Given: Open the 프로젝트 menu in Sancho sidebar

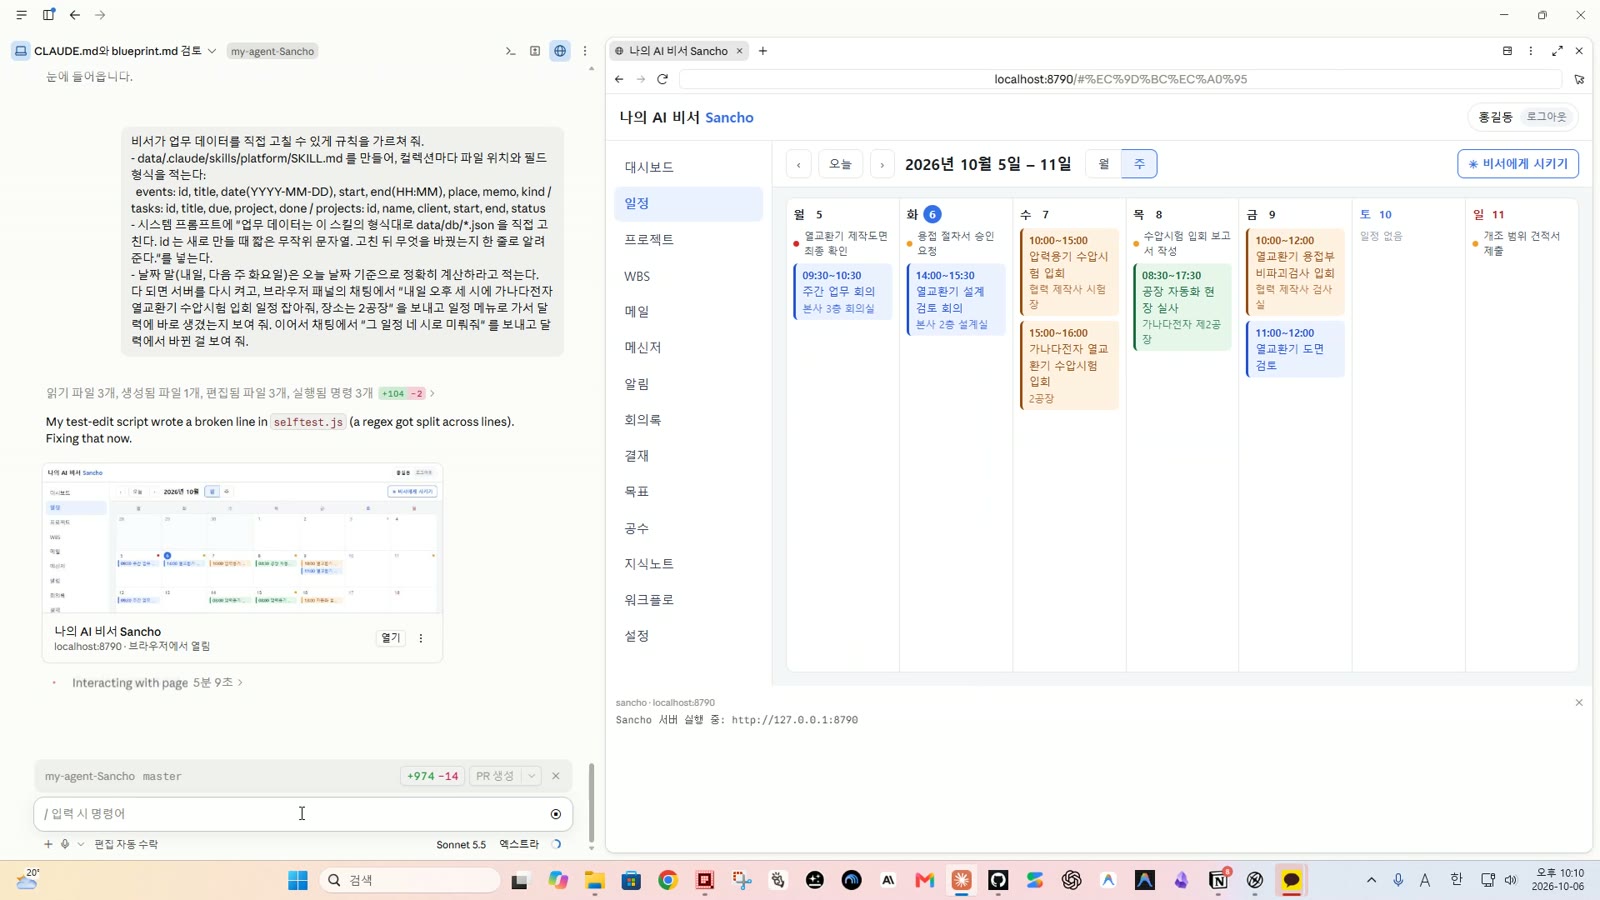Looking at the screenshot, I should click(x=688, y=239).
